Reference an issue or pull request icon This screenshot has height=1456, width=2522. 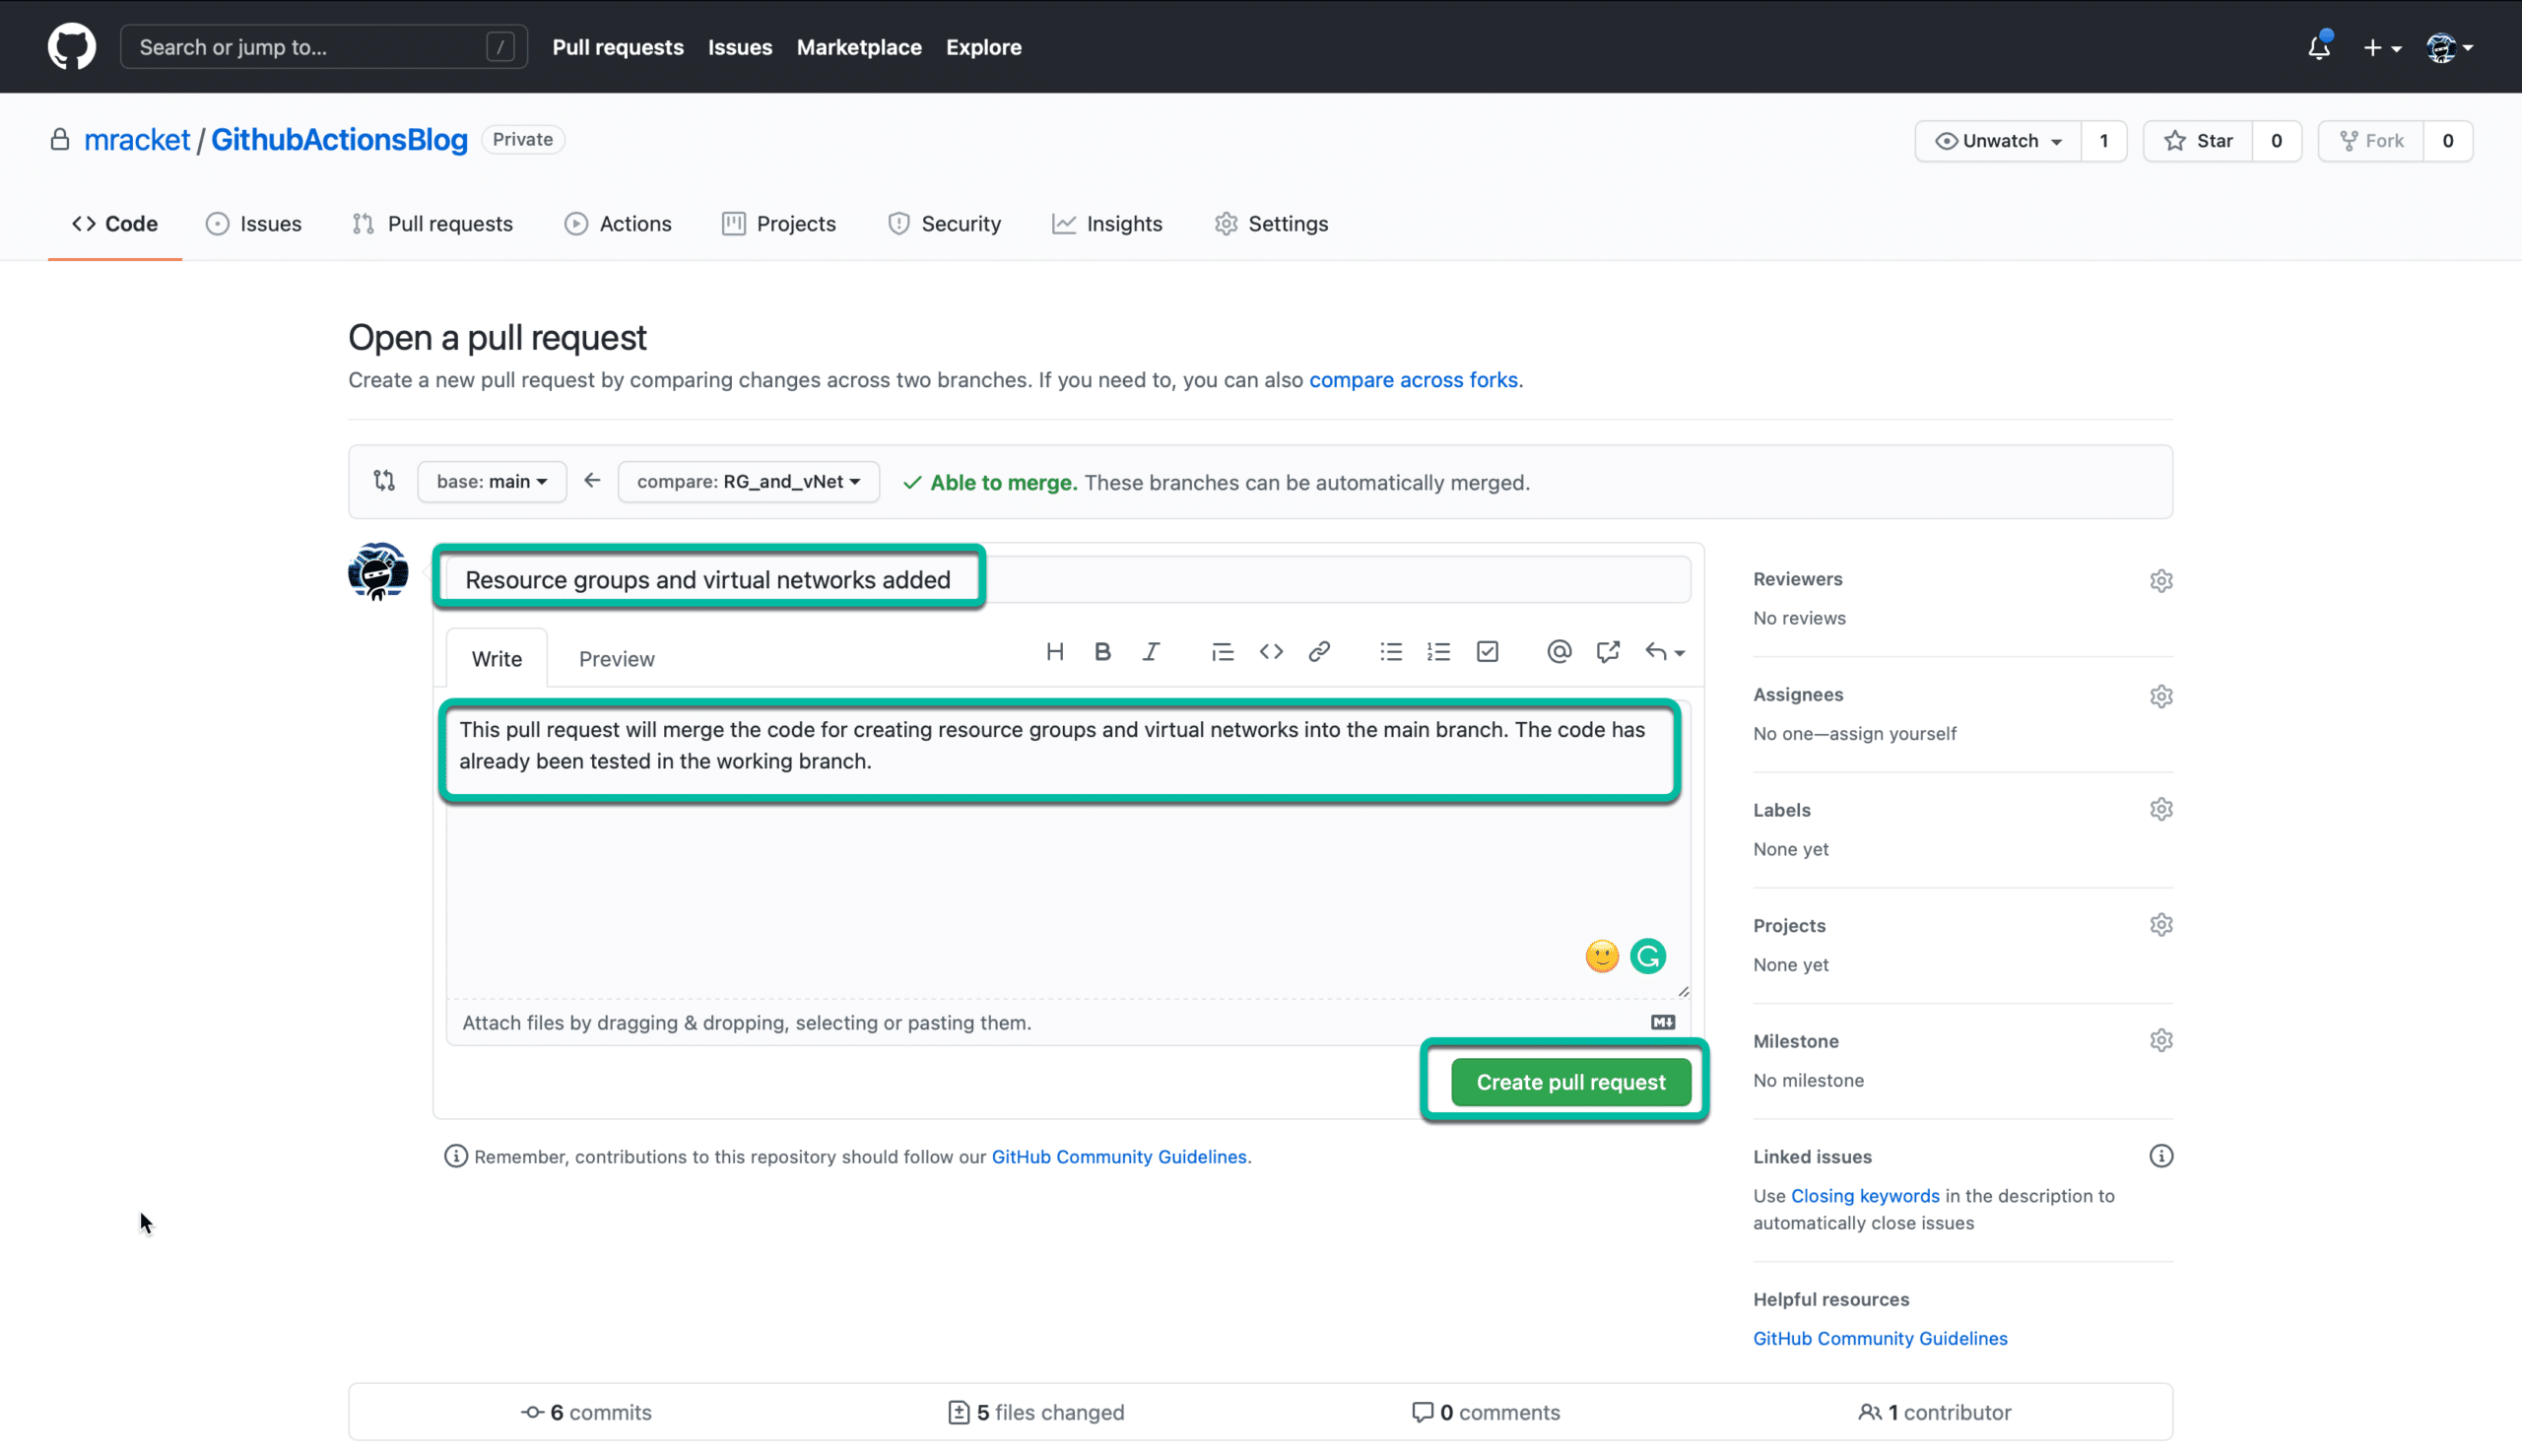pos(1608,652)
